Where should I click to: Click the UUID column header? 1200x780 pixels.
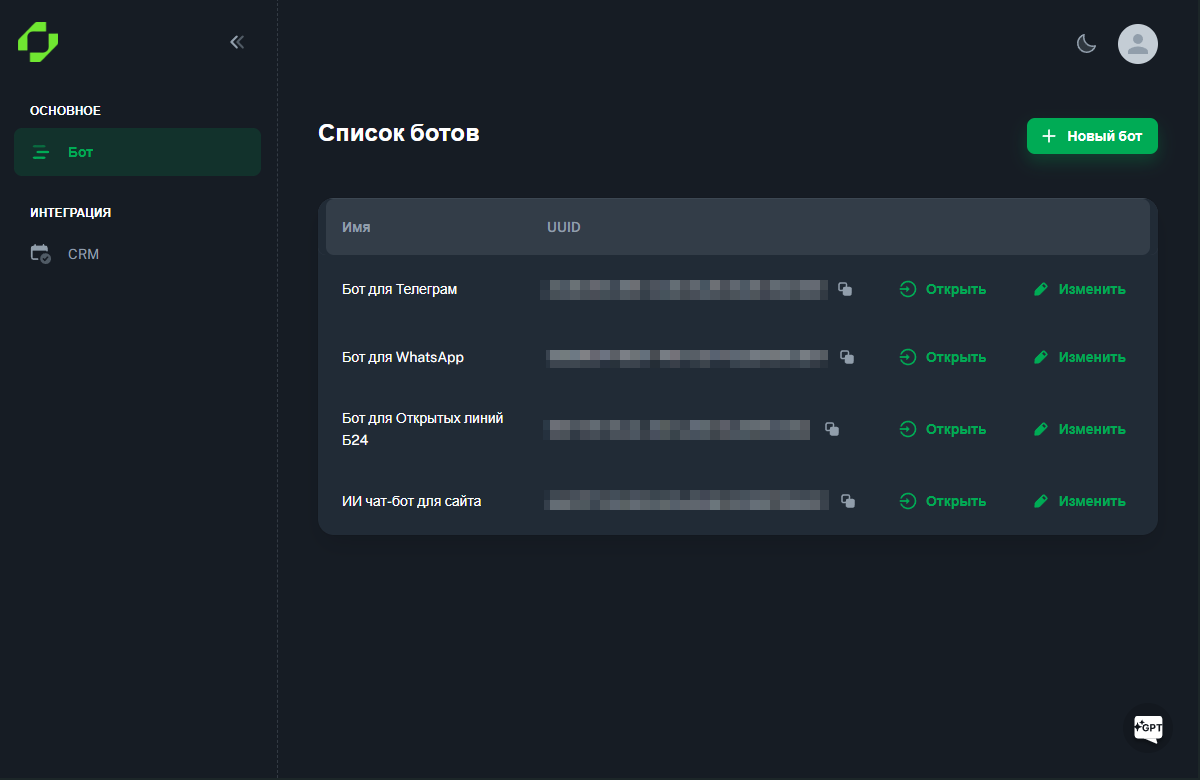(564, 227)
